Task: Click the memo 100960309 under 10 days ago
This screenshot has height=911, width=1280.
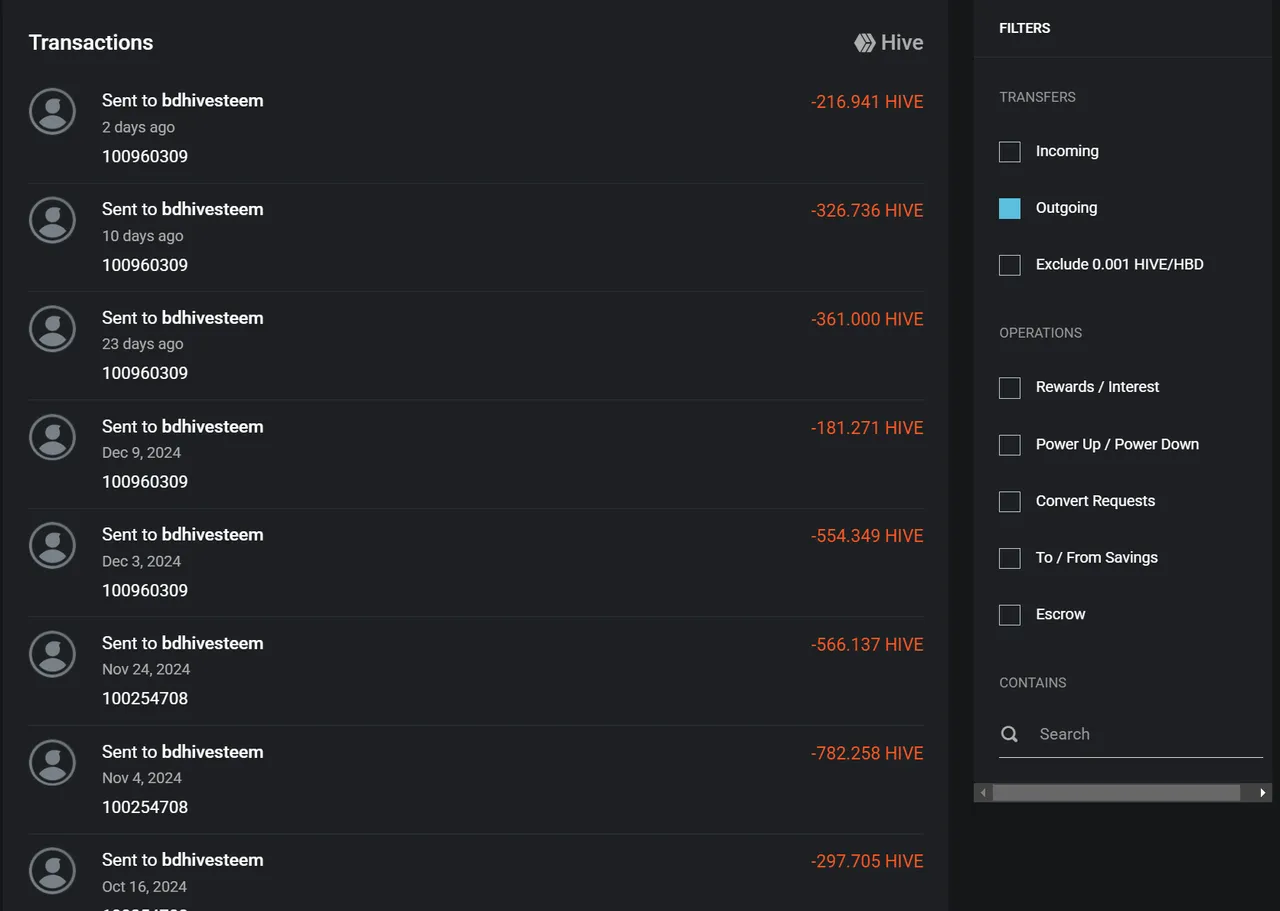Action: point(145,265)
